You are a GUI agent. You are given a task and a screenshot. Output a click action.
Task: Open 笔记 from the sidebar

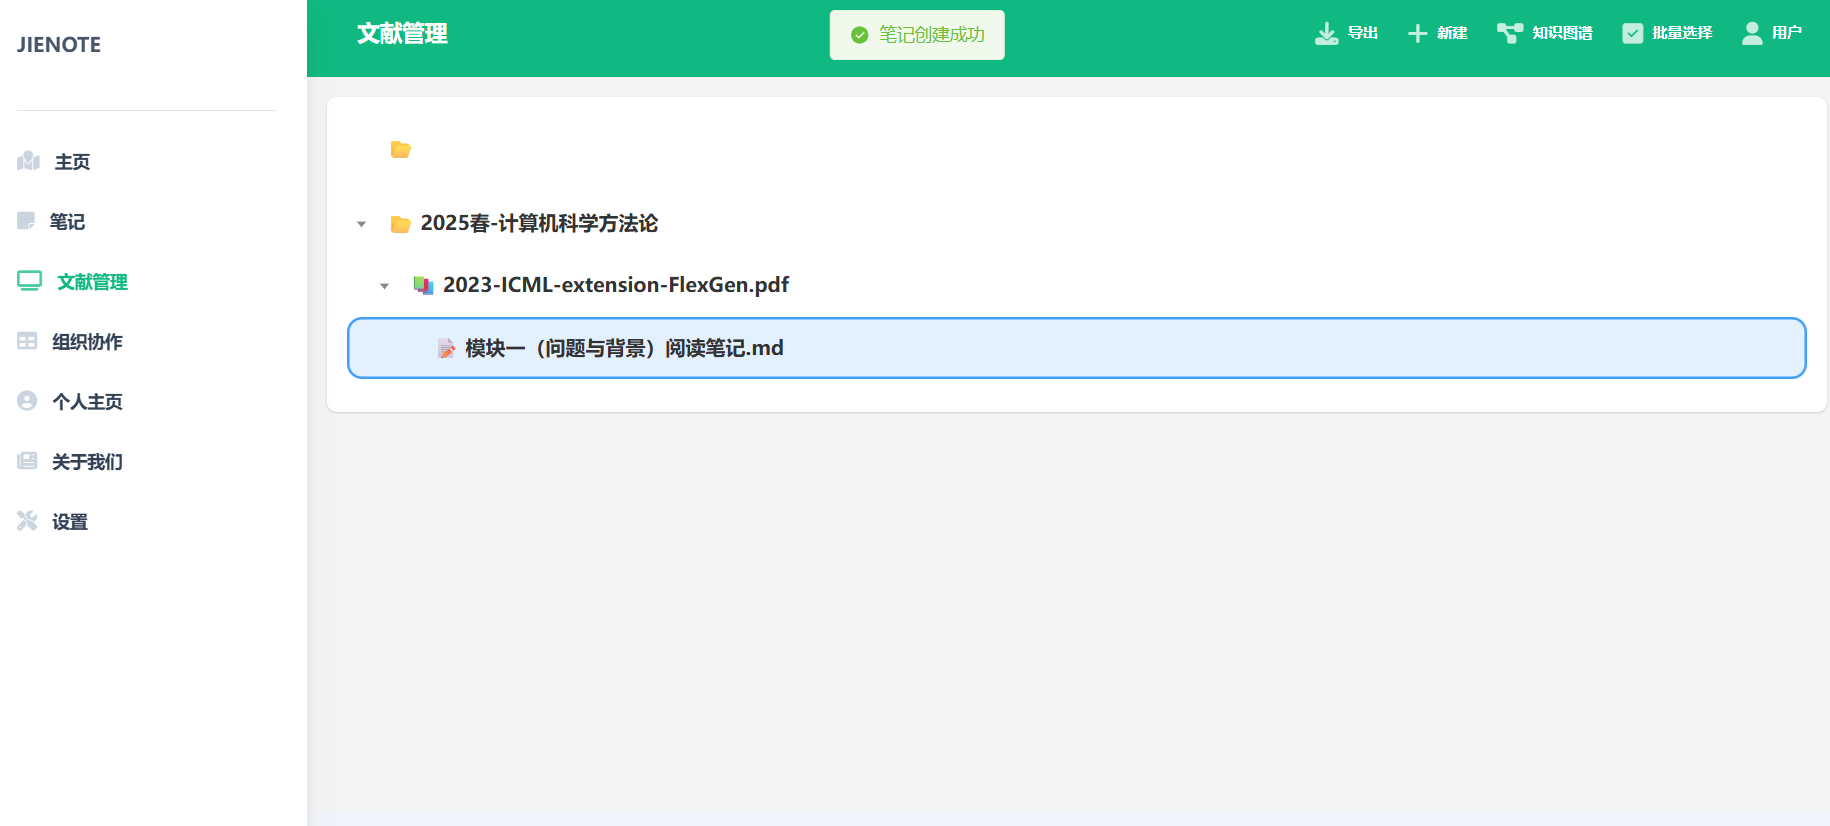tap(67, 222)
